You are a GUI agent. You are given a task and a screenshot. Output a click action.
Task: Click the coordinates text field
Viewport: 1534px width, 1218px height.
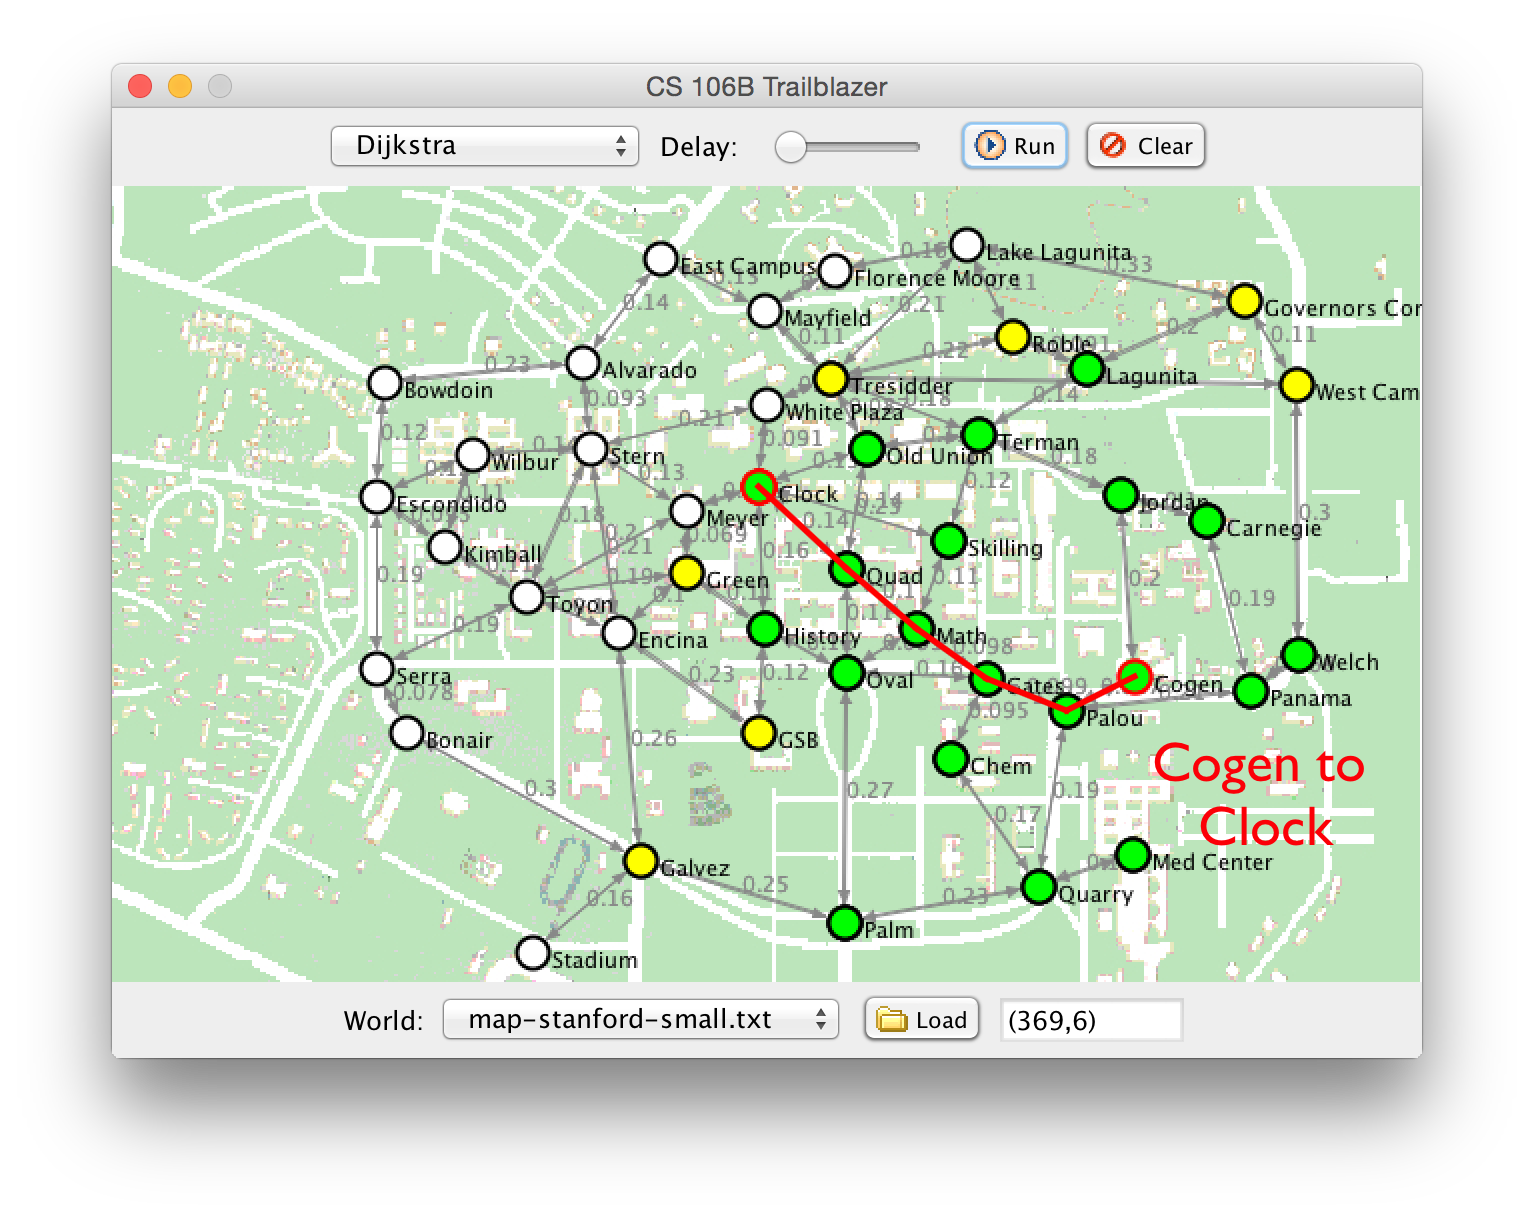(1091, 1020)
